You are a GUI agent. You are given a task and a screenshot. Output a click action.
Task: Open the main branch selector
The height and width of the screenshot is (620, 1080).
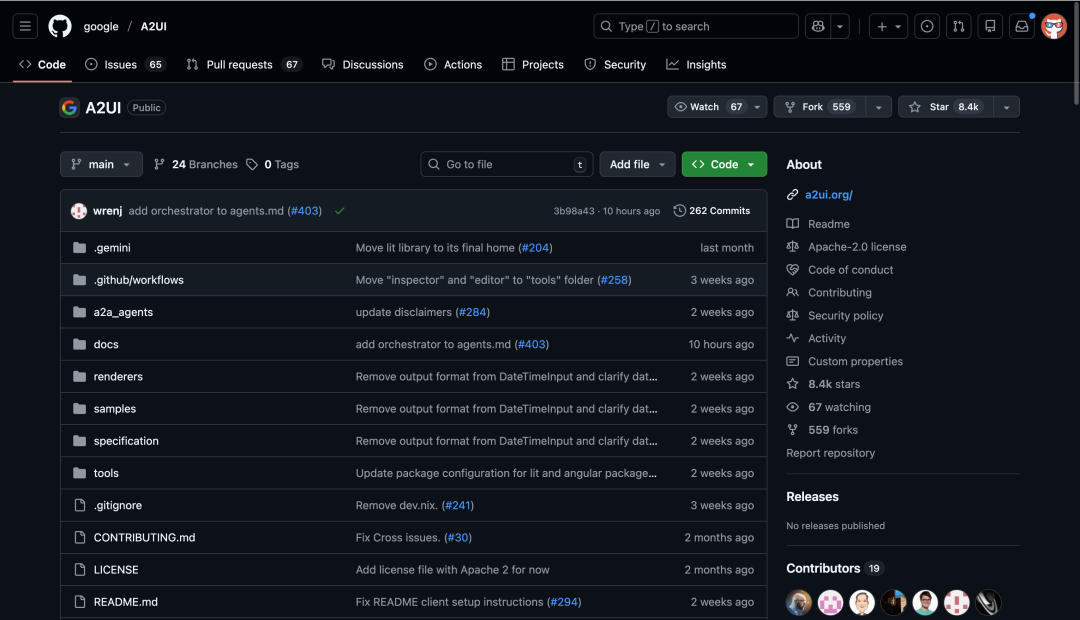101,164
